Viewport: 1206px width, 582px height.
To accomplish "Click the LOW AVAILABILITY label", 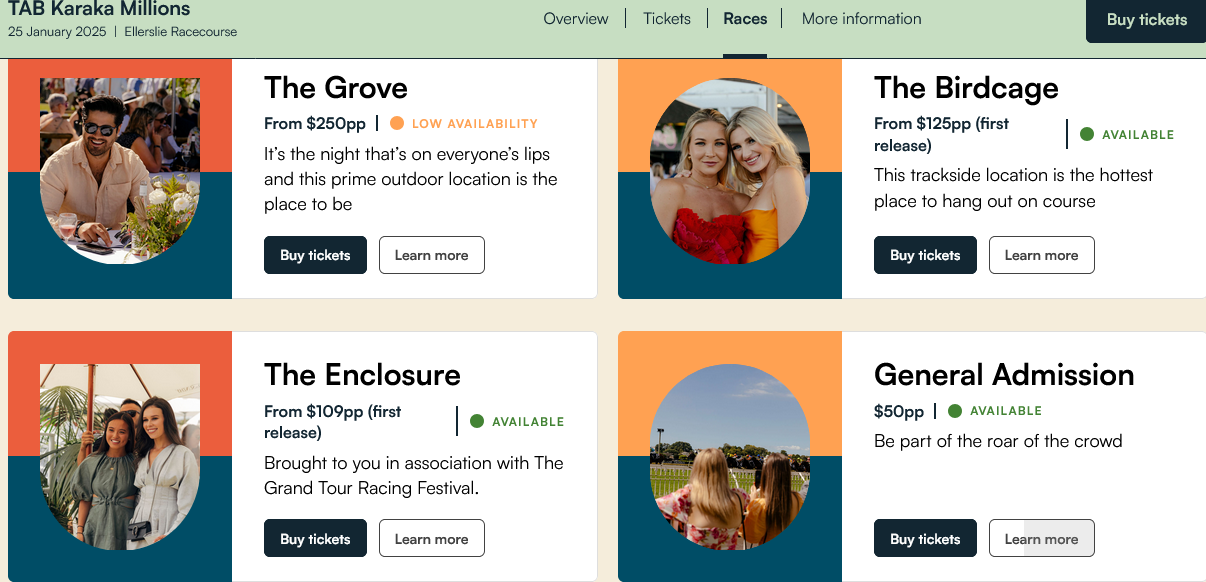I will click(475, 124).
